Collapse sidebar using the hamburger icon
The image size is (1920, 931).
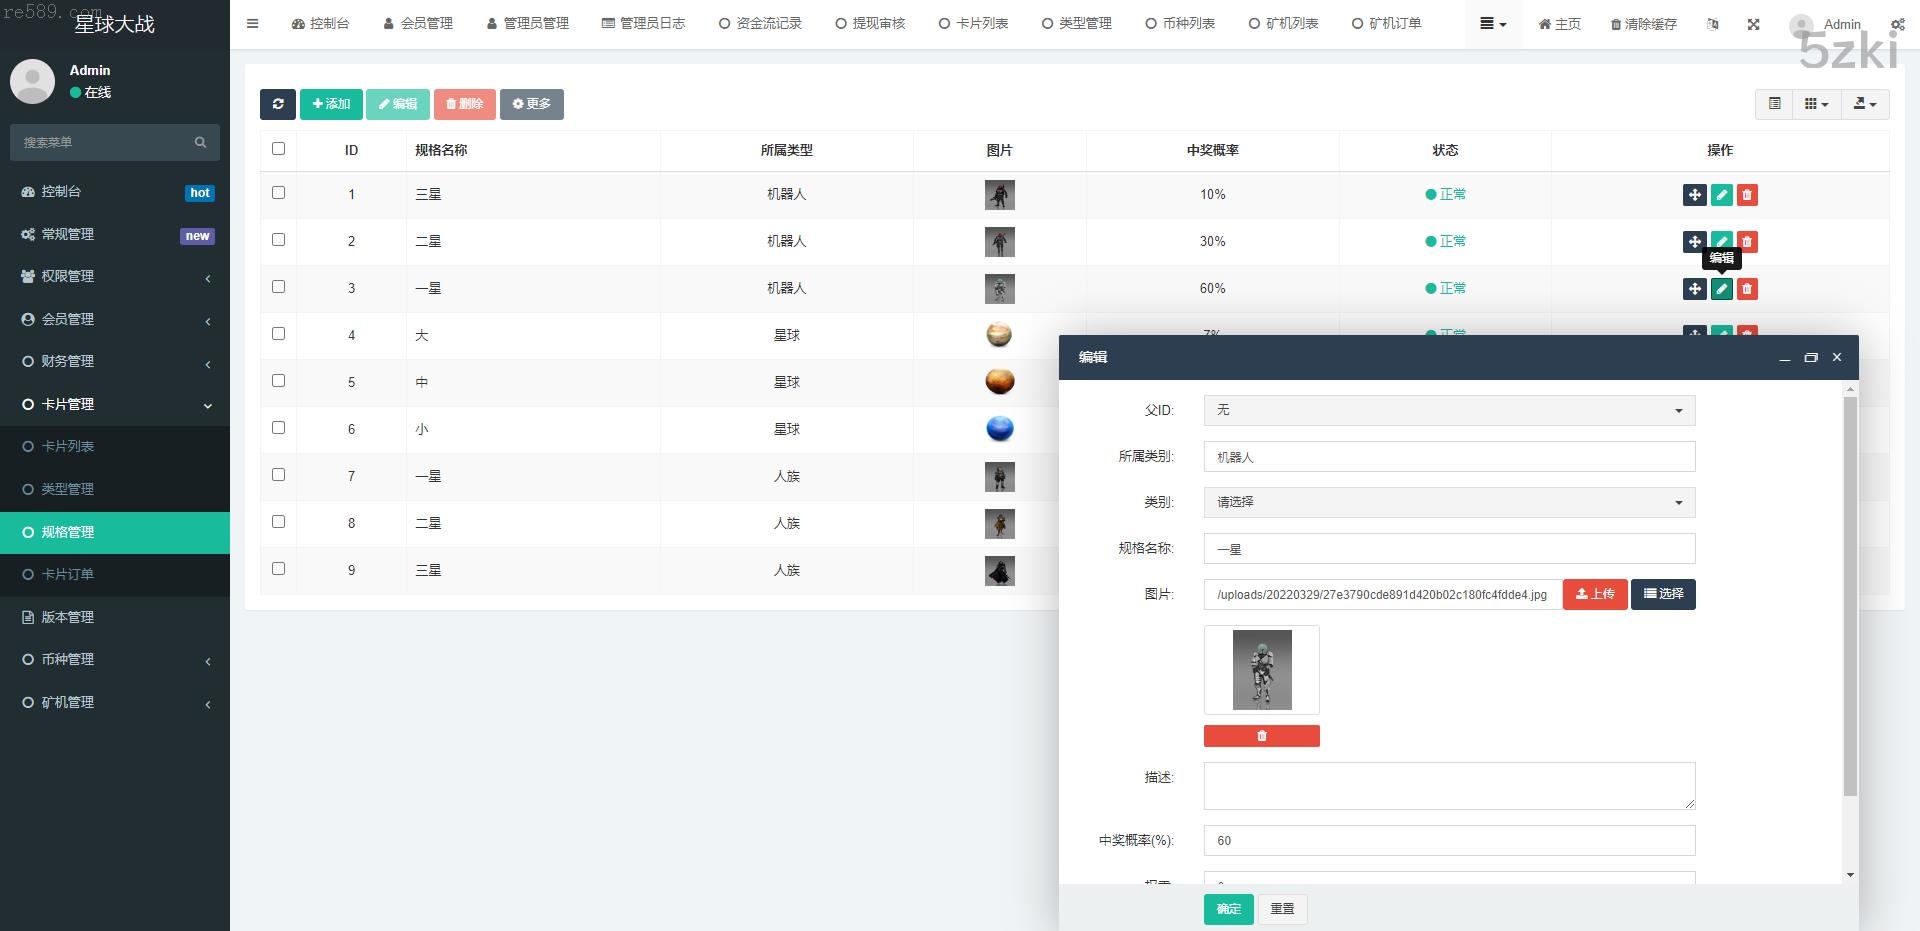pyautogui.click(x=253, y=24)
